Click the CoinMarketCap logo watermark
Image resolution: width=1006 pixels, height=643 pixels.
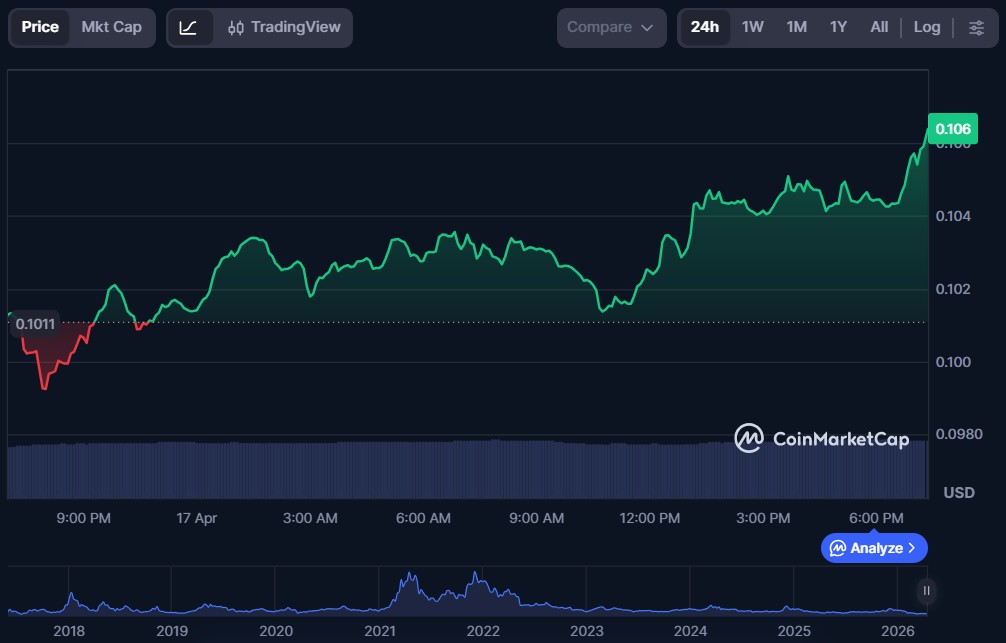(822, 438)
